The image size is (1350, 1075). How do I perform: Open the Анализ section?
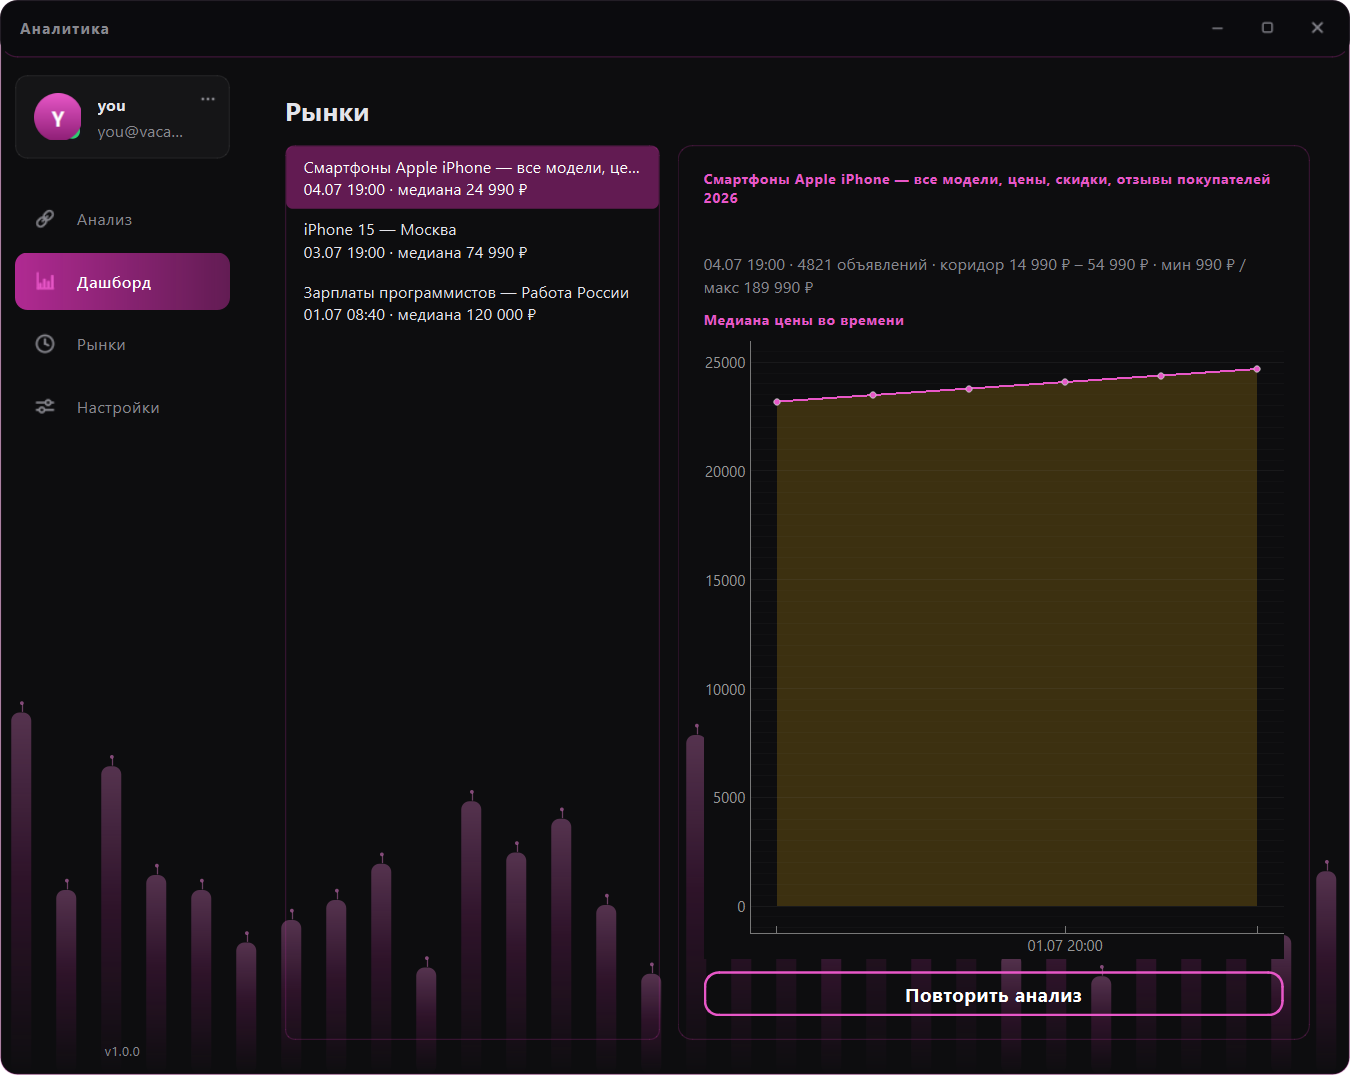(122, 219)
